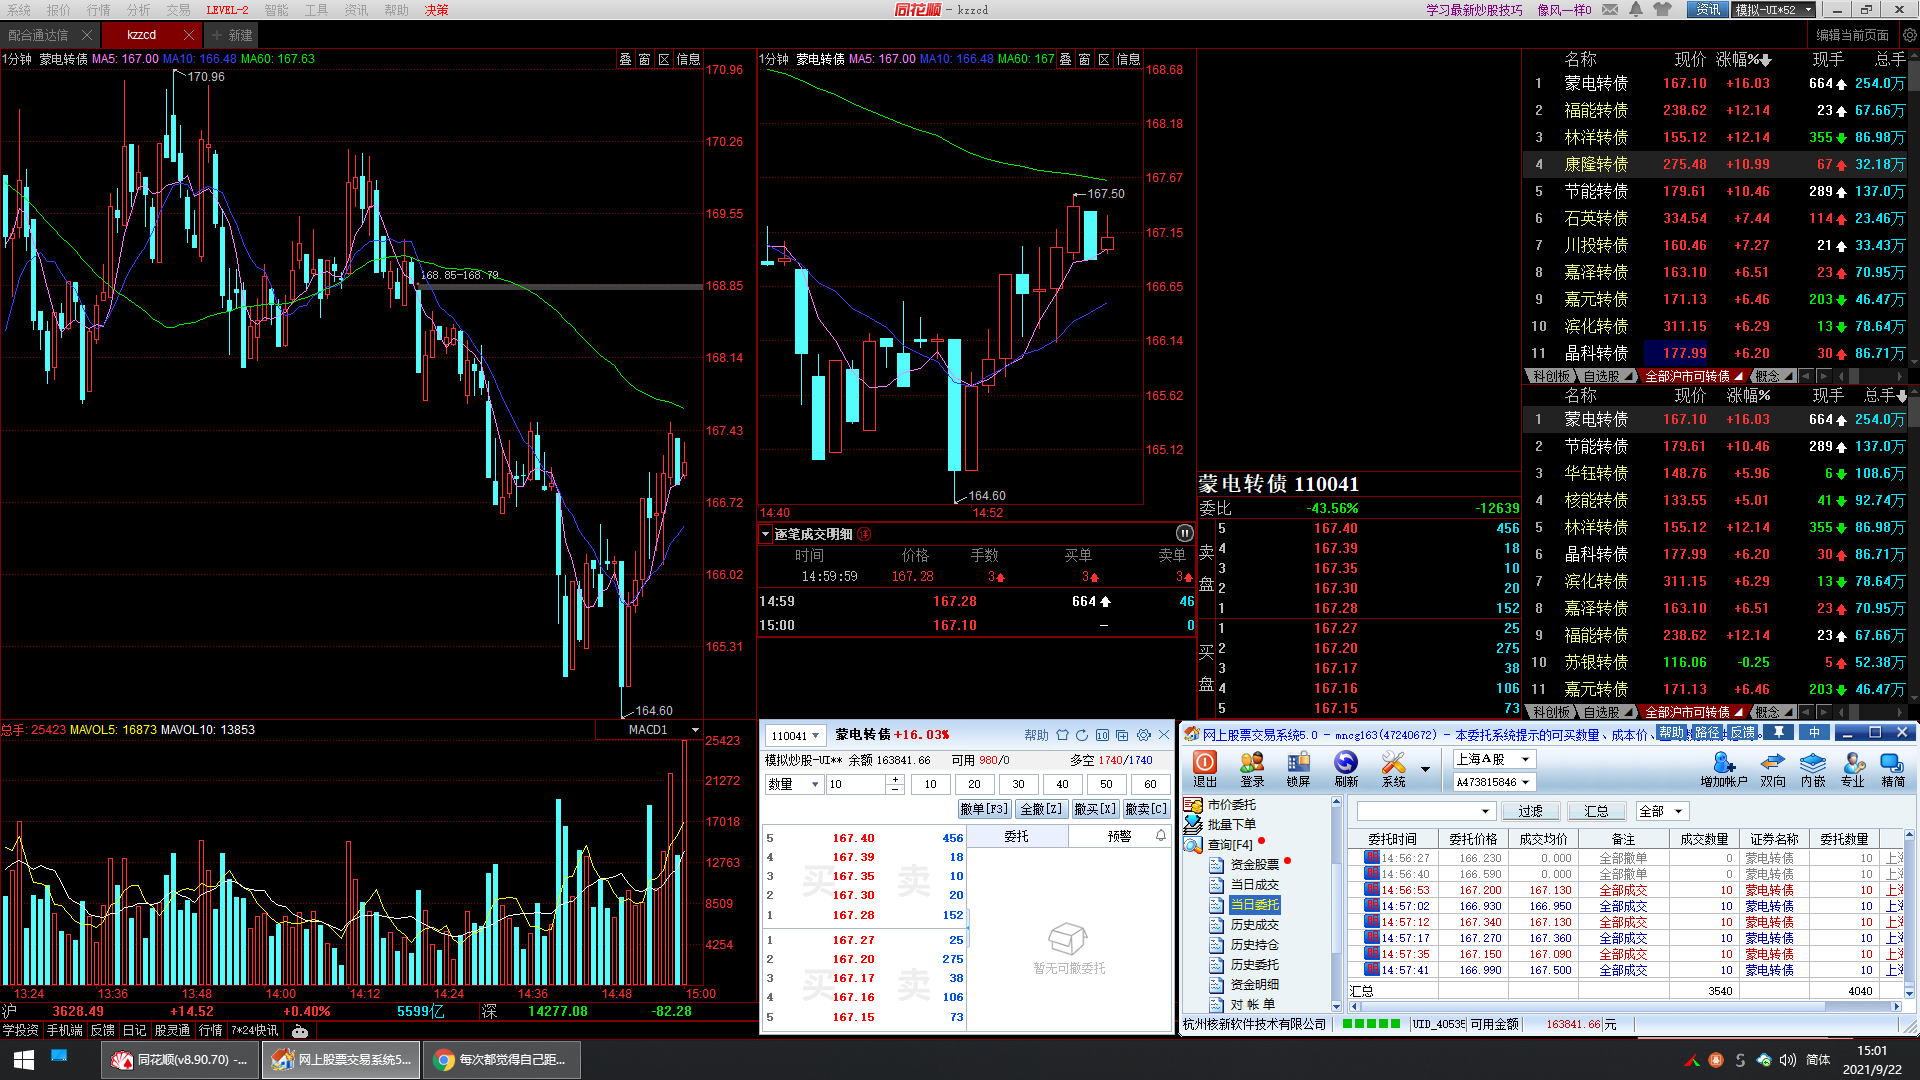This screenshot has width=1920, height=1080.
Task: Expand the 系统 dropdown arrow
Action: (1425, 769)
